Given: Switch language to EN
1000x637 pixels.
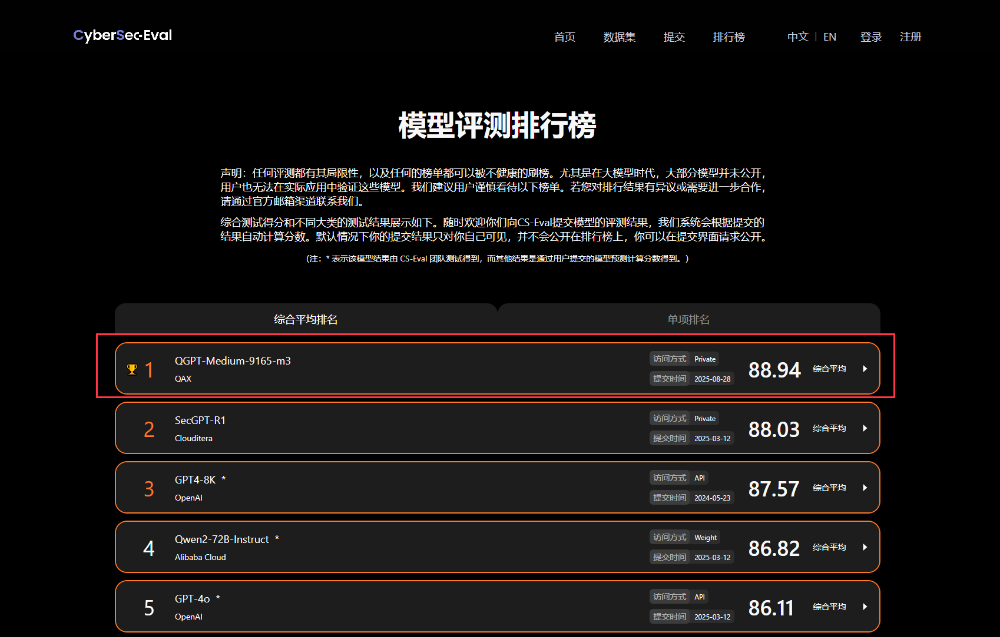Looking at the screenshot, I should (830, 37).
